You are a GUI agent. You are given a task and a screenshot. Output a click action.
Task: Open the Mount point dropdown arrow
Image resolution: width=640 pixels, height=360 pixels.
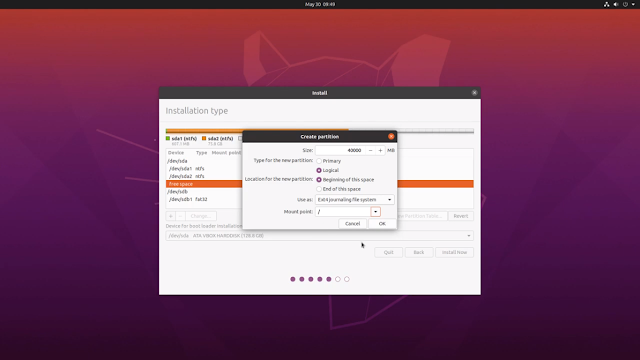tap(376, 211)
